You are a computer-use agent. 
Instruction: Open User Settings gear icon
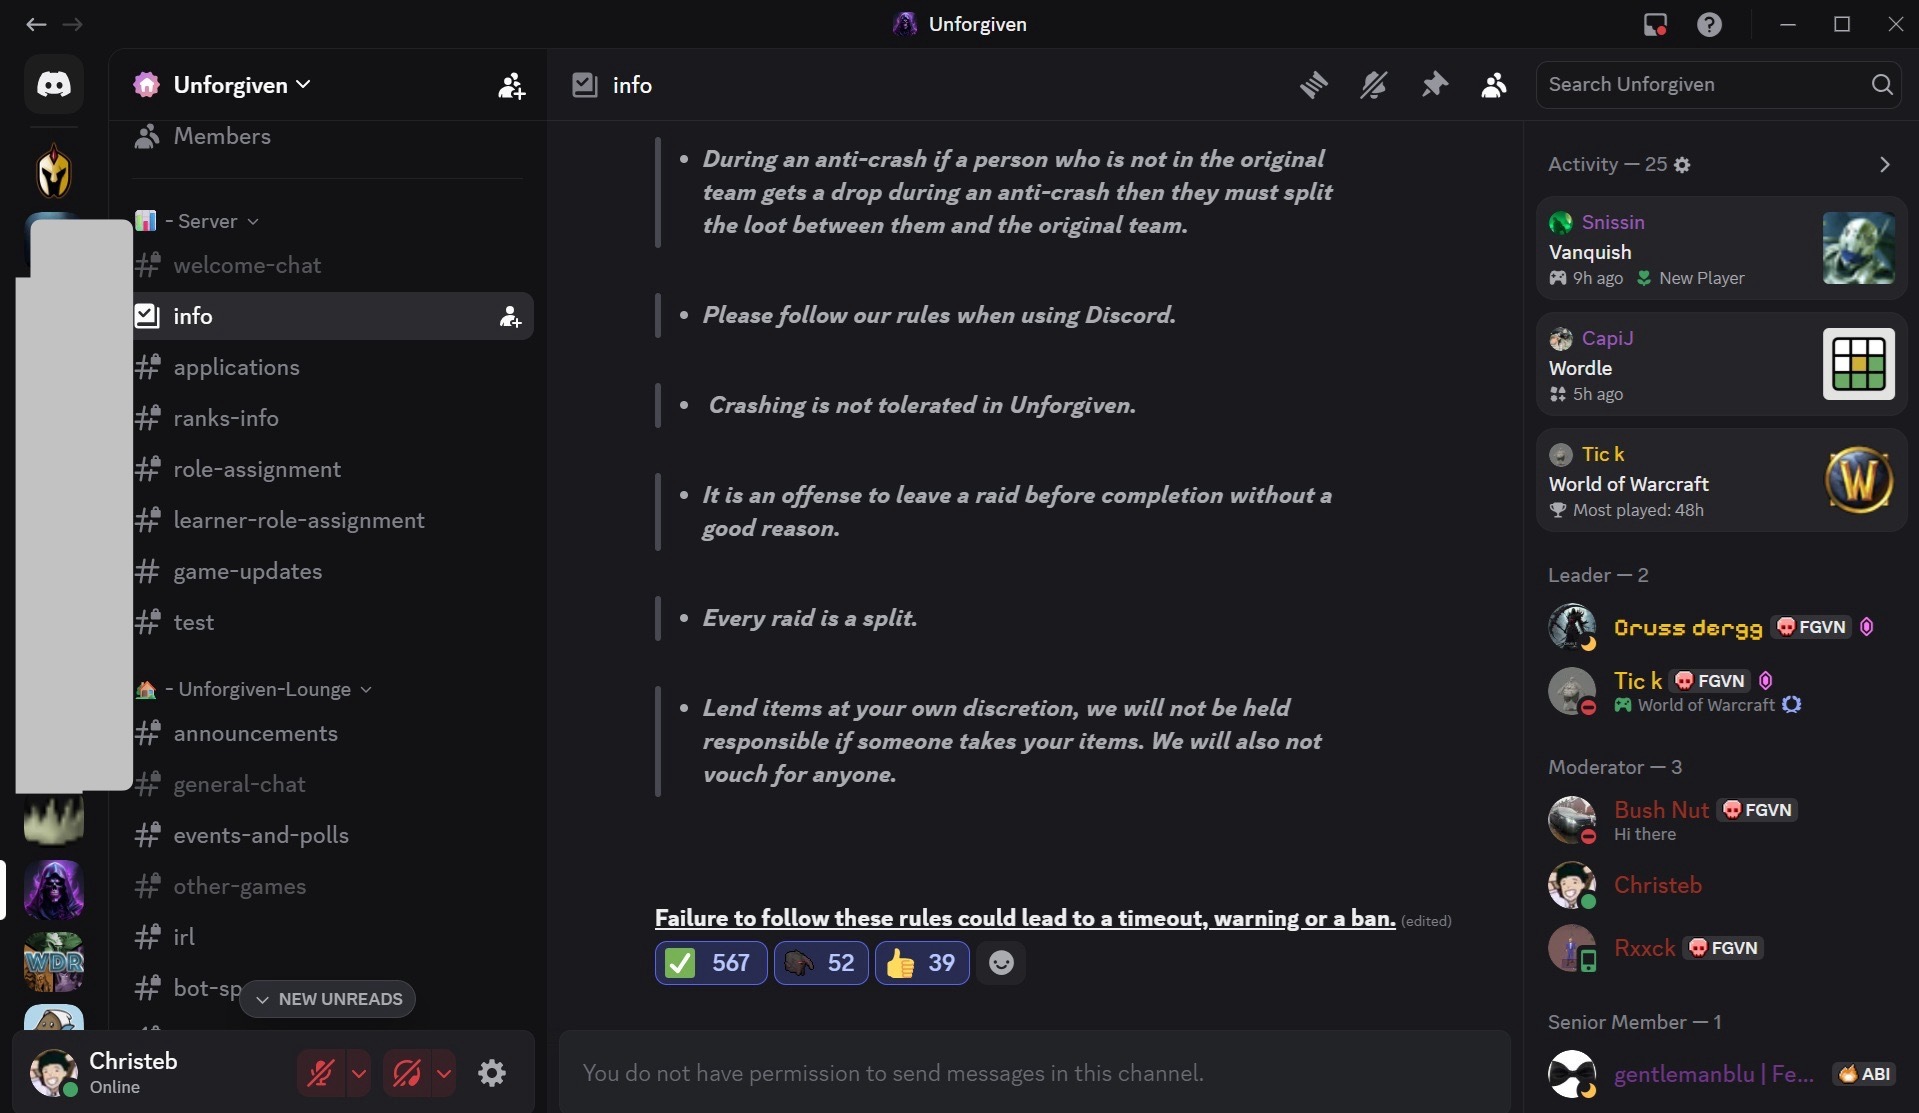(491, 1073)
